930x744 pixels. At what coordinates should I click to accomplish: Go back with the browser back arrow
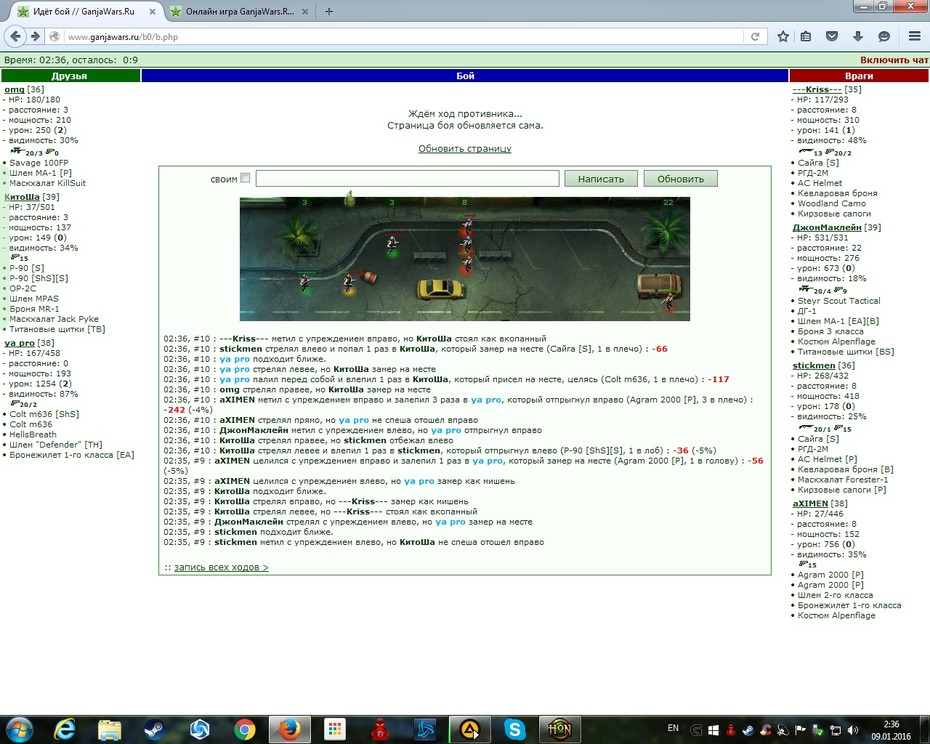15,37
